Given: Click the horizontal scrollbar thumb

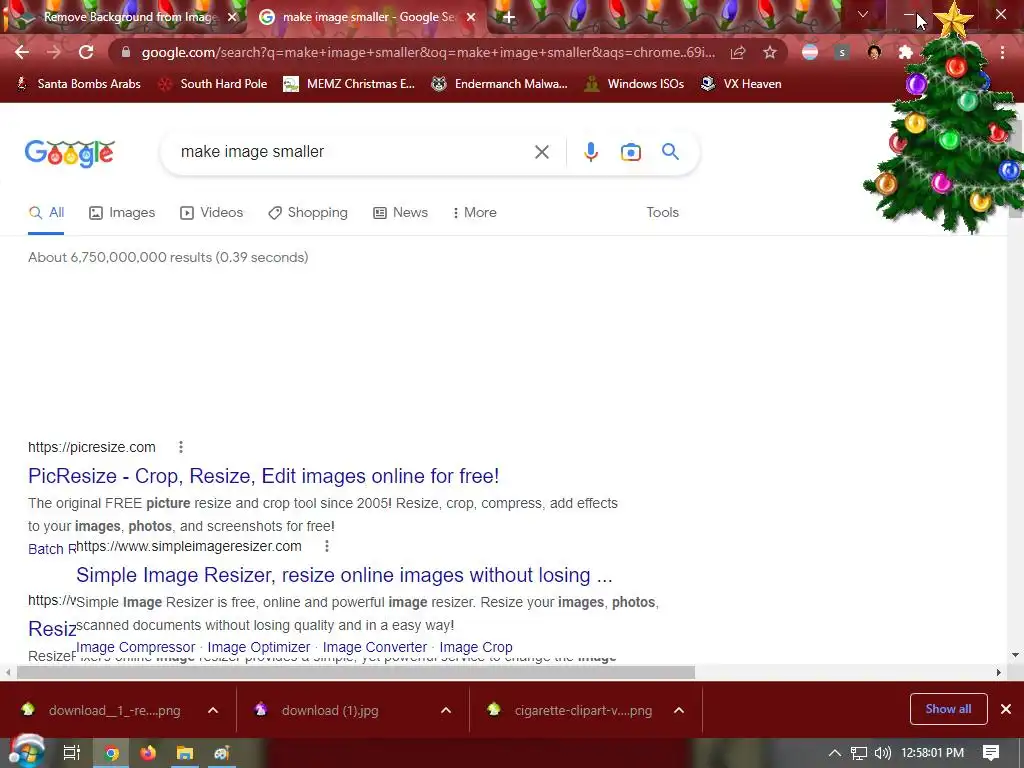Looking at the screenshot, I should pos(356,672).
